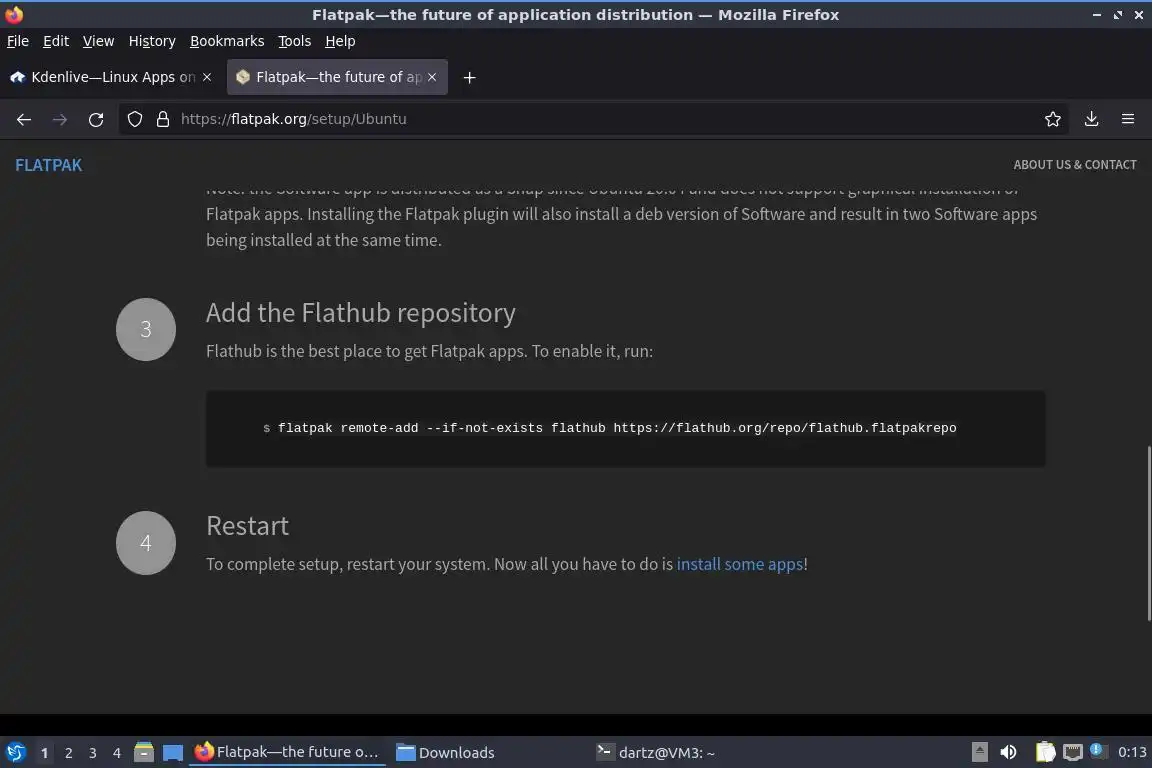
Task: Open the tracking protection shield icon
Action: coord(134,119)
